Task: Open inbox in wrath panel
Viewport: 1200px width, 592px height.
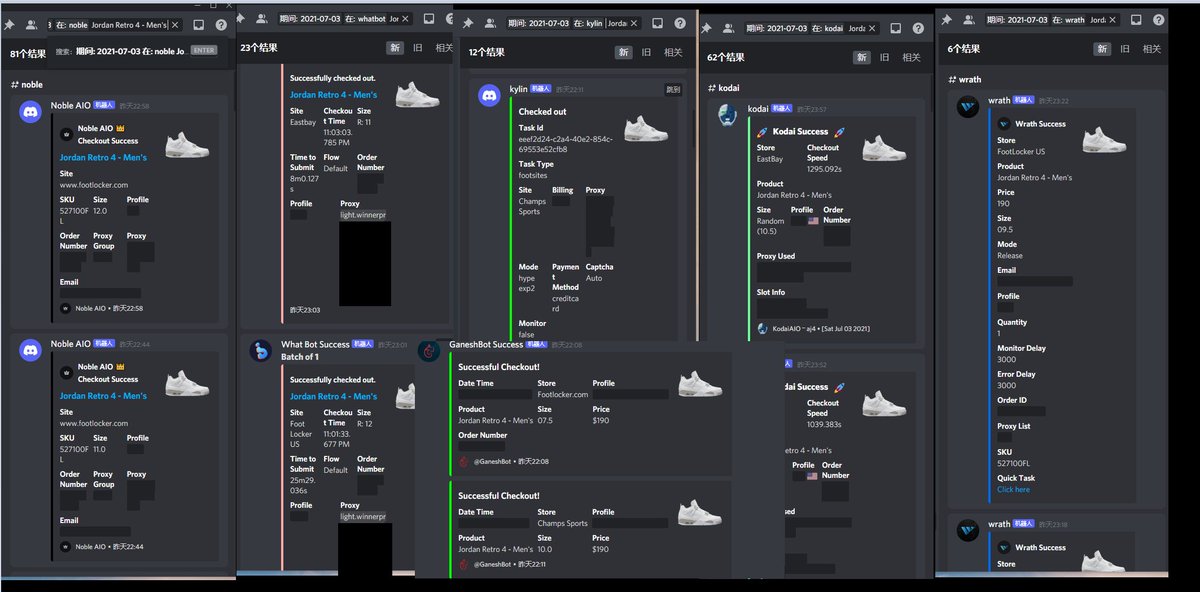Action: pyautogui.click(x=1135, y=20)
